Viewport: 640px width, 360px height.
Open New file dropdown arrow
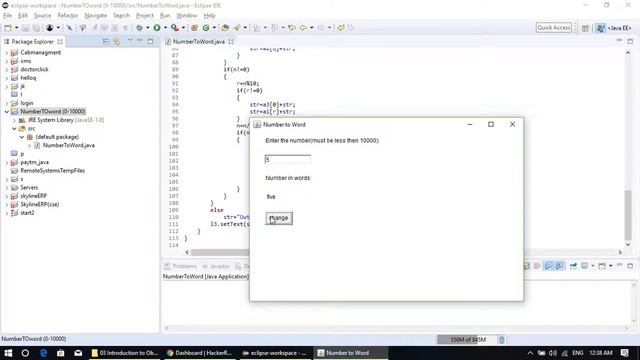[16, 28]
